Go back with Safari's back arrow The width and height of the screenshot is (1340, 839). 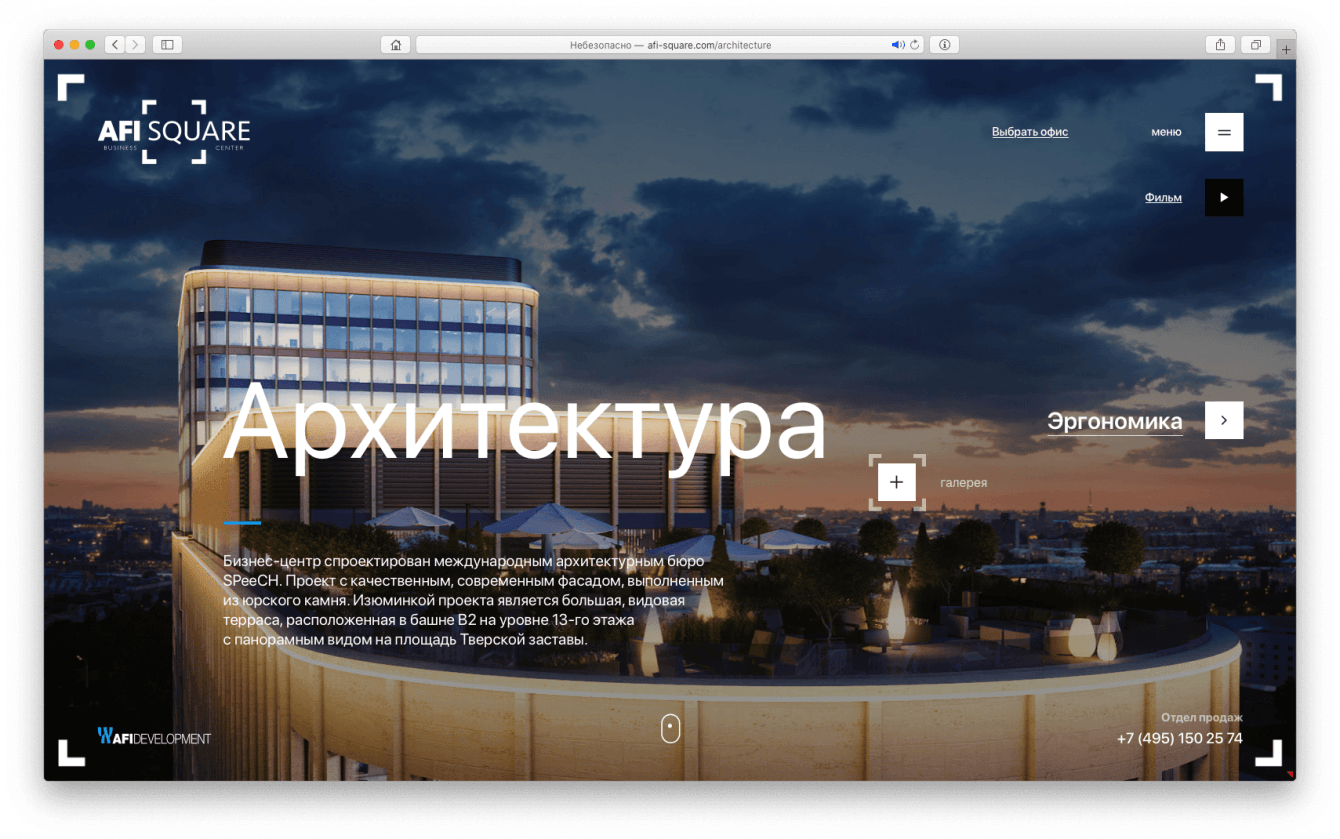click(114, 45)
